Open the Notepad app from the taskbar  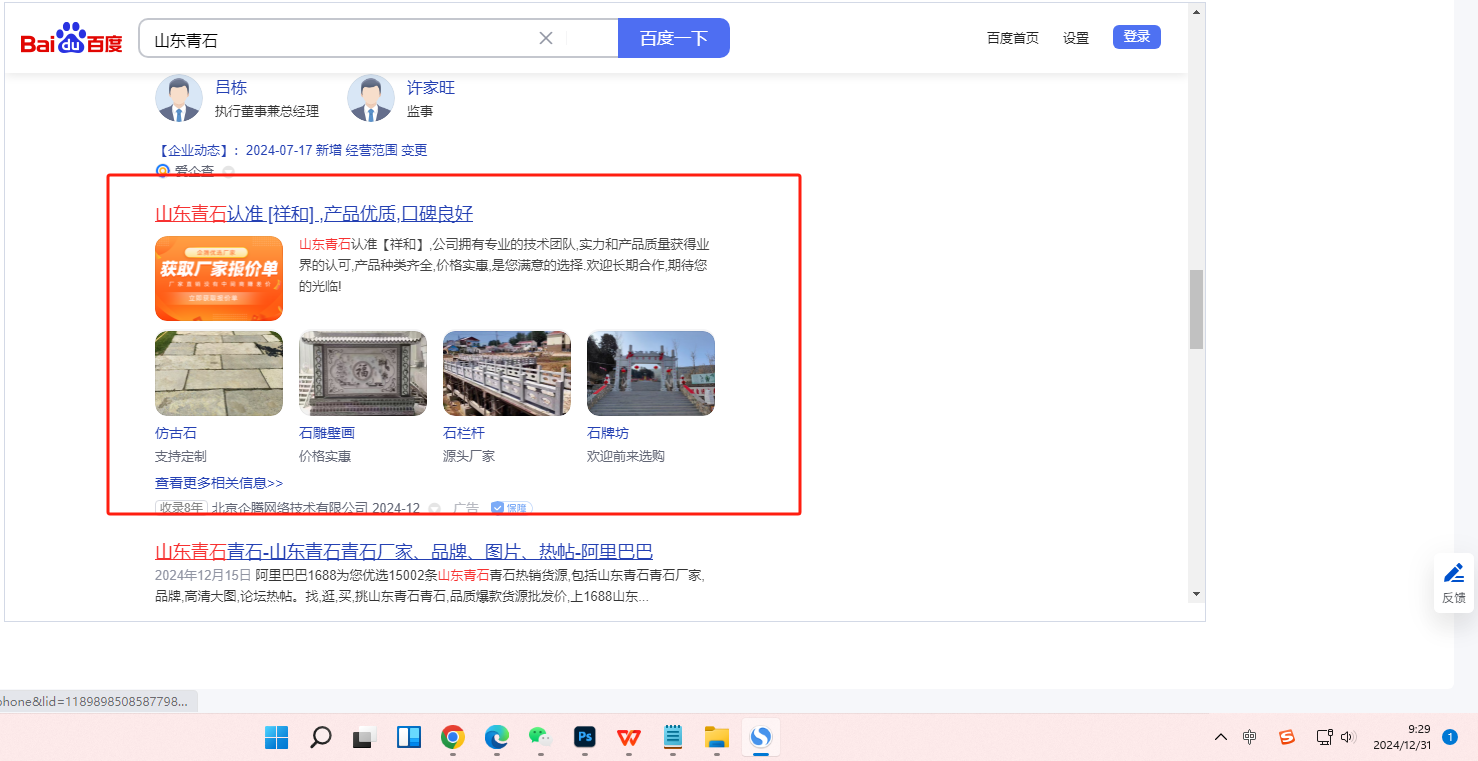(x=673, y=738)
